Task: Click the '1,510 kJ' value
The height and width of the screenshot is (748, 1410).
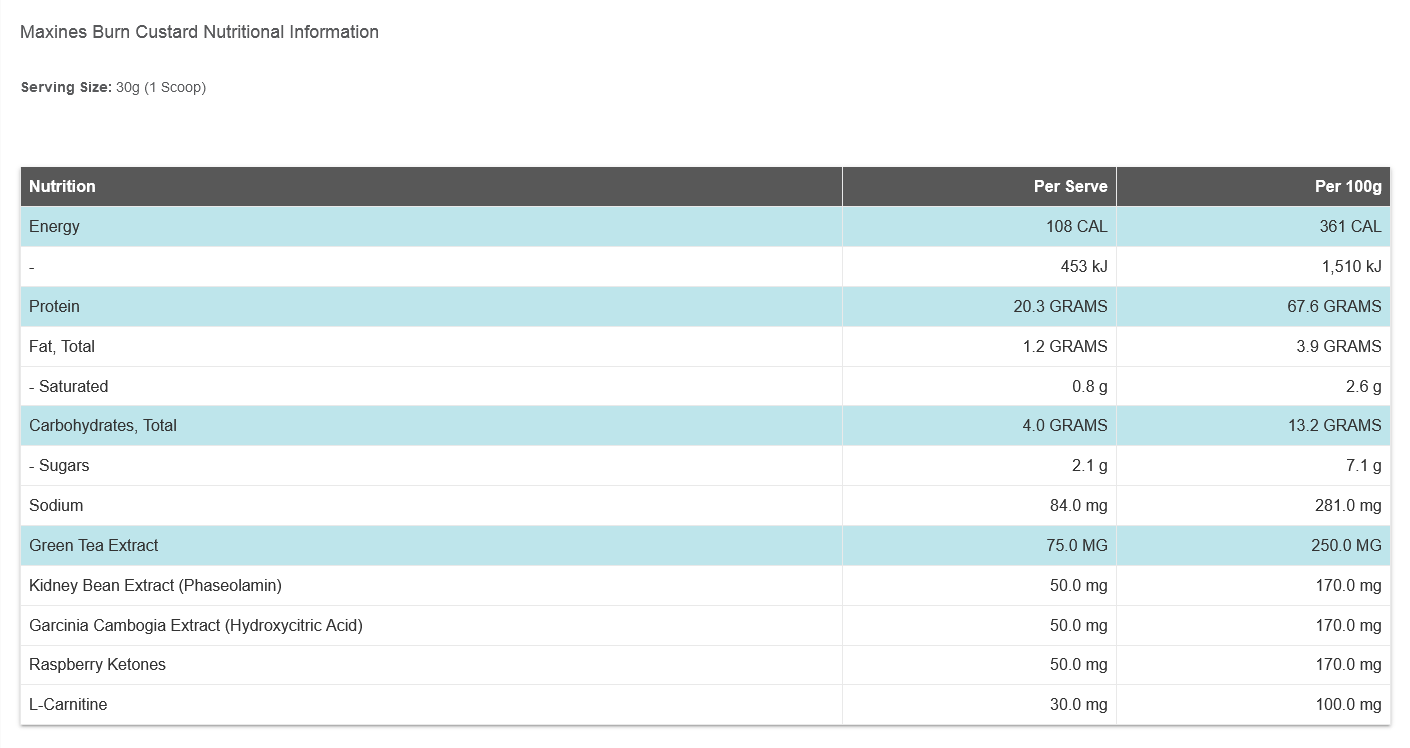Action: coord(1351,267)
